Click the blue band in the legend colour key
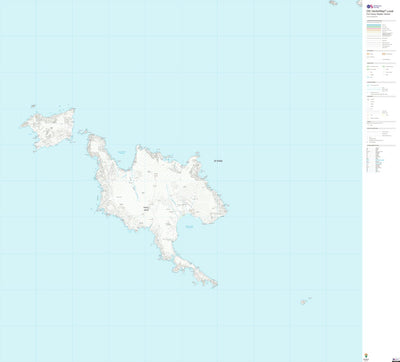This screenshot has height=362, width=400. click(x=374, y=25)
